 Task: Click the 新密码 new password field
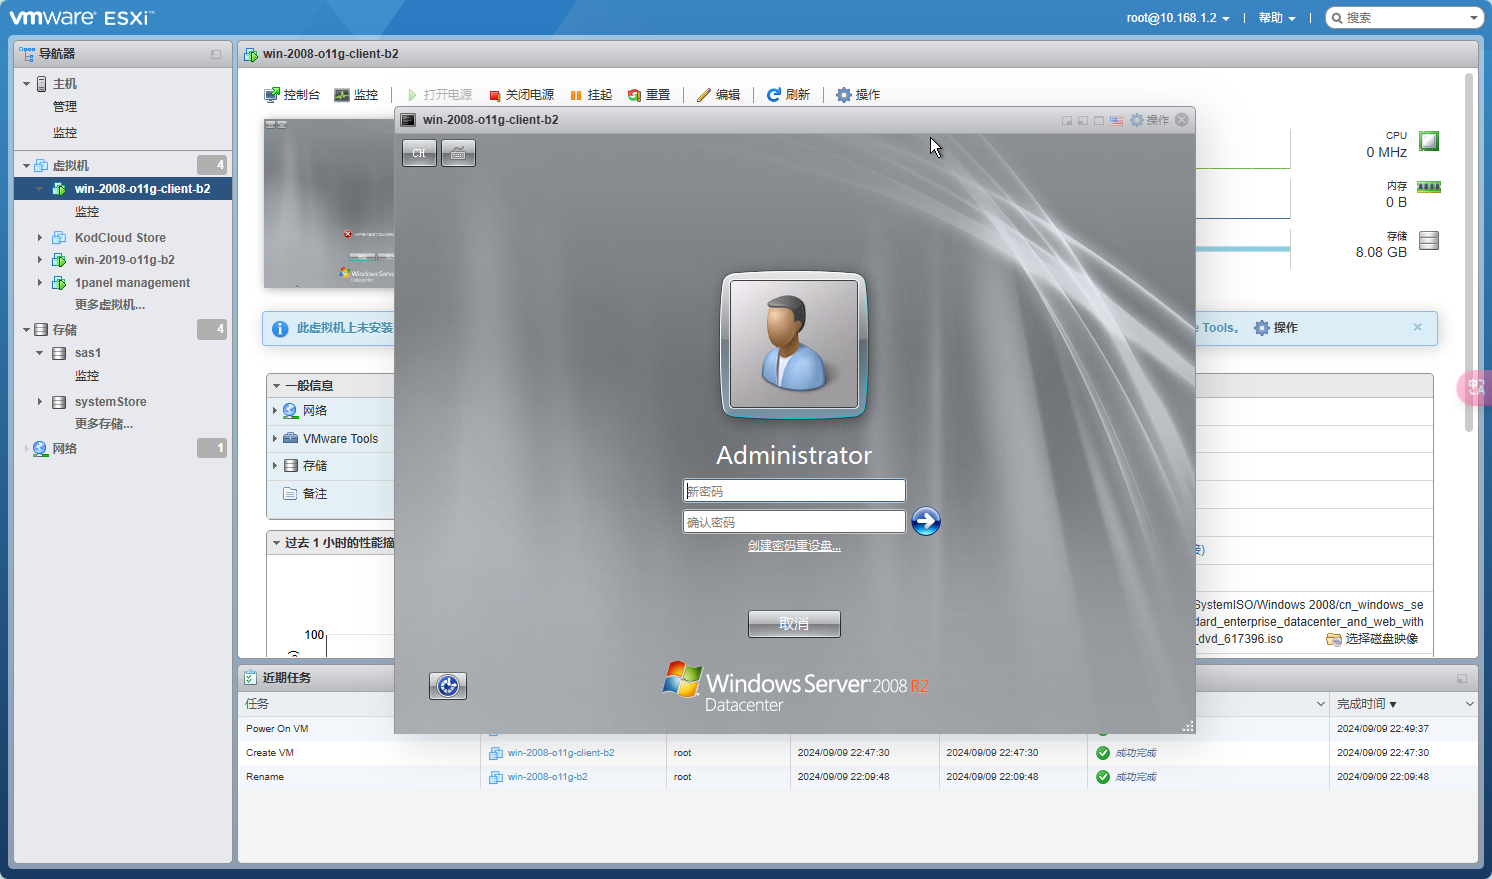(x=794, y=491)
